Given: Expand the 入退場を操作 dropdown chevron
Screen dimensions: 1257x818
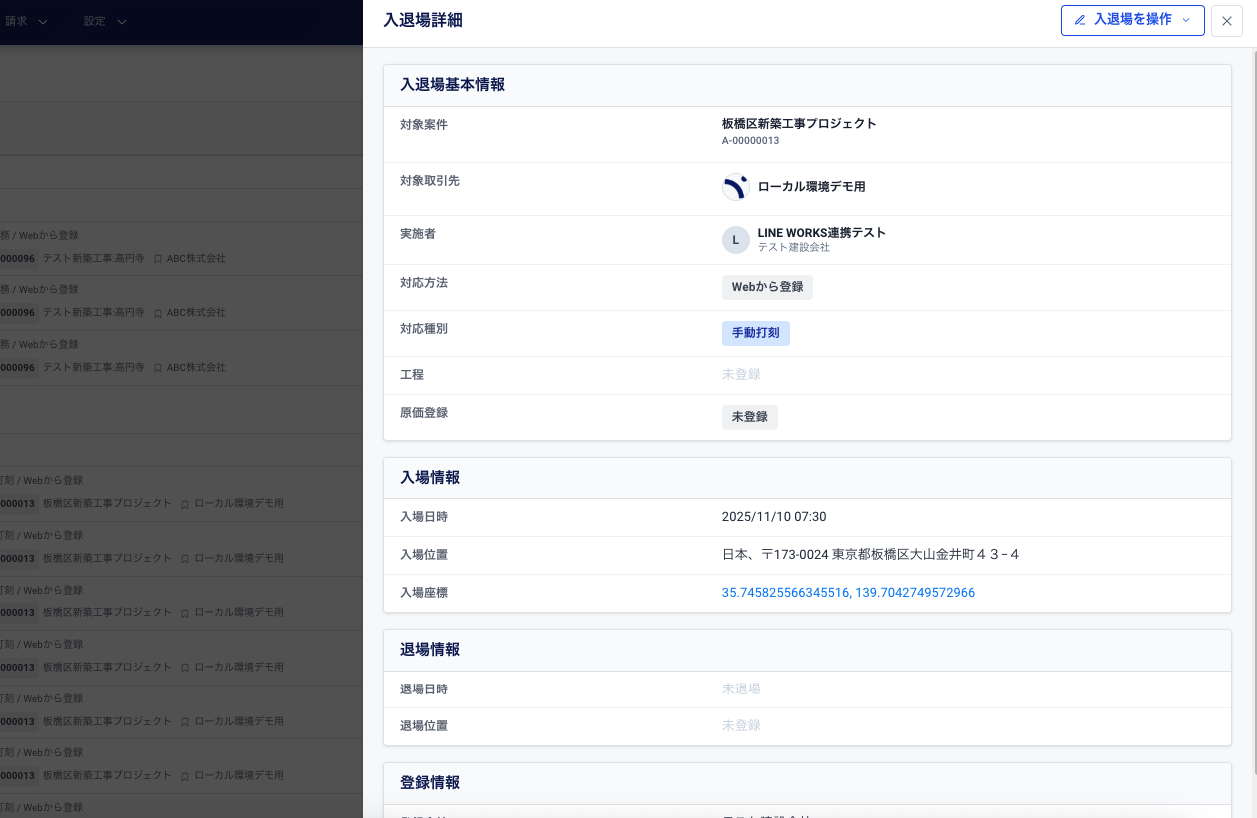Looking at the screenshot, I should pos(1186,20).
